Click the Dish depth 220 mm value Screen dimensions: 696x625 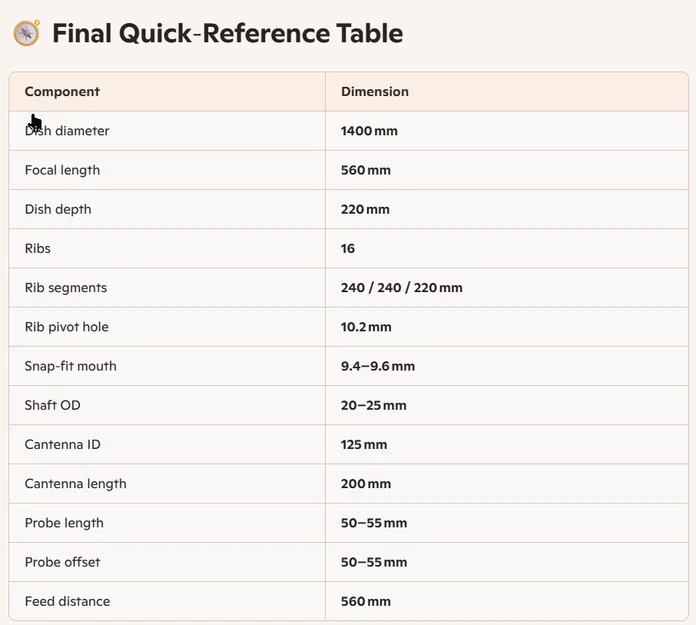365,209
